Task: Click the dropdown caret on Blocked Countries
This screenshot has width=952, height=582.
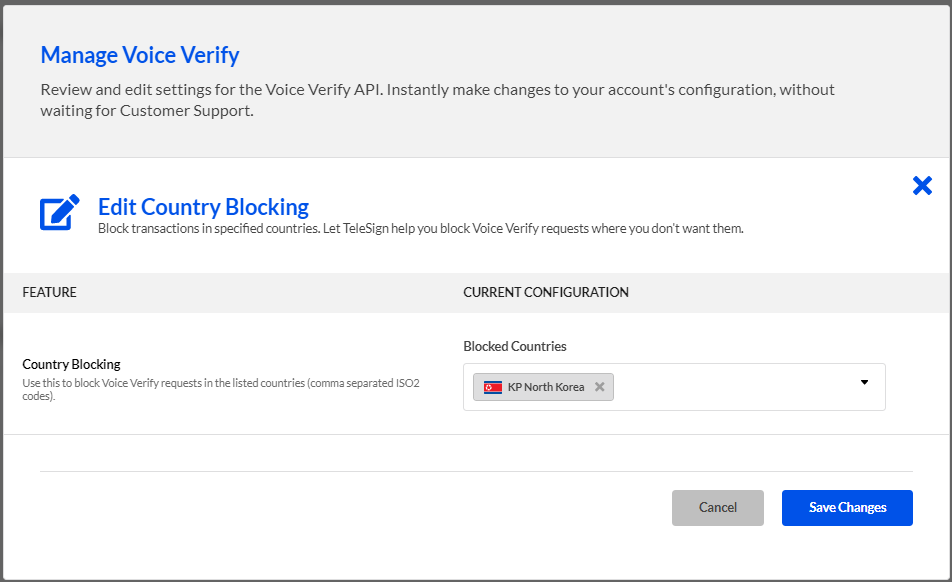Action: pyautogui.click(x=864, y=382)
